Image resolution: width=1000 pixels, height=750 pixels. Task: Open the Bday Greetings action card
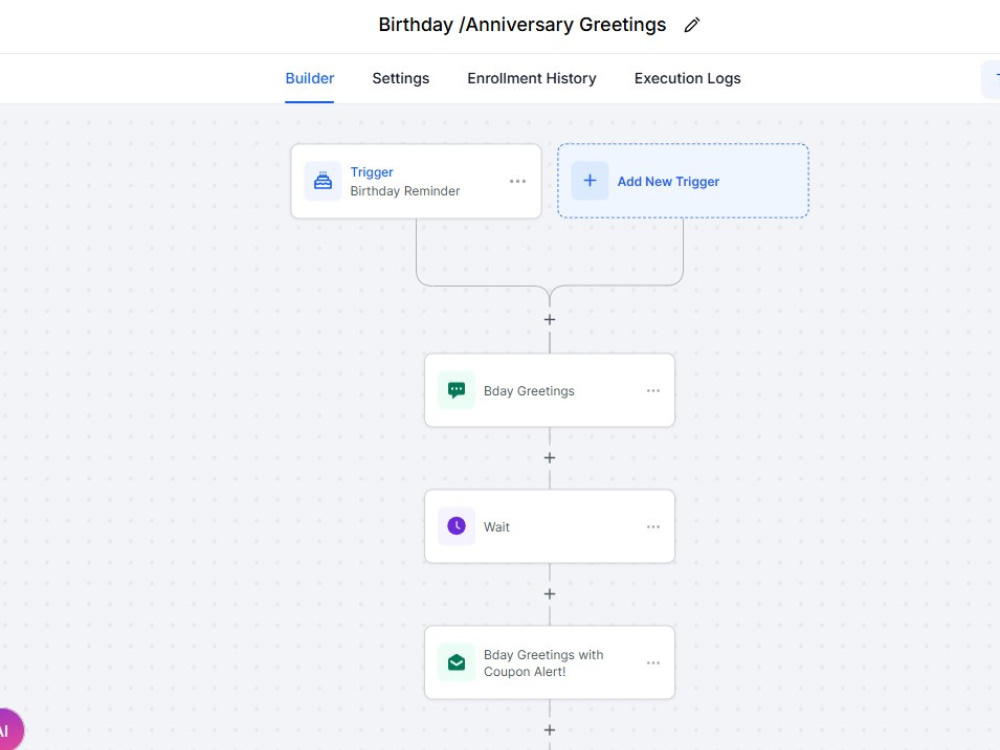click(549, 390)
